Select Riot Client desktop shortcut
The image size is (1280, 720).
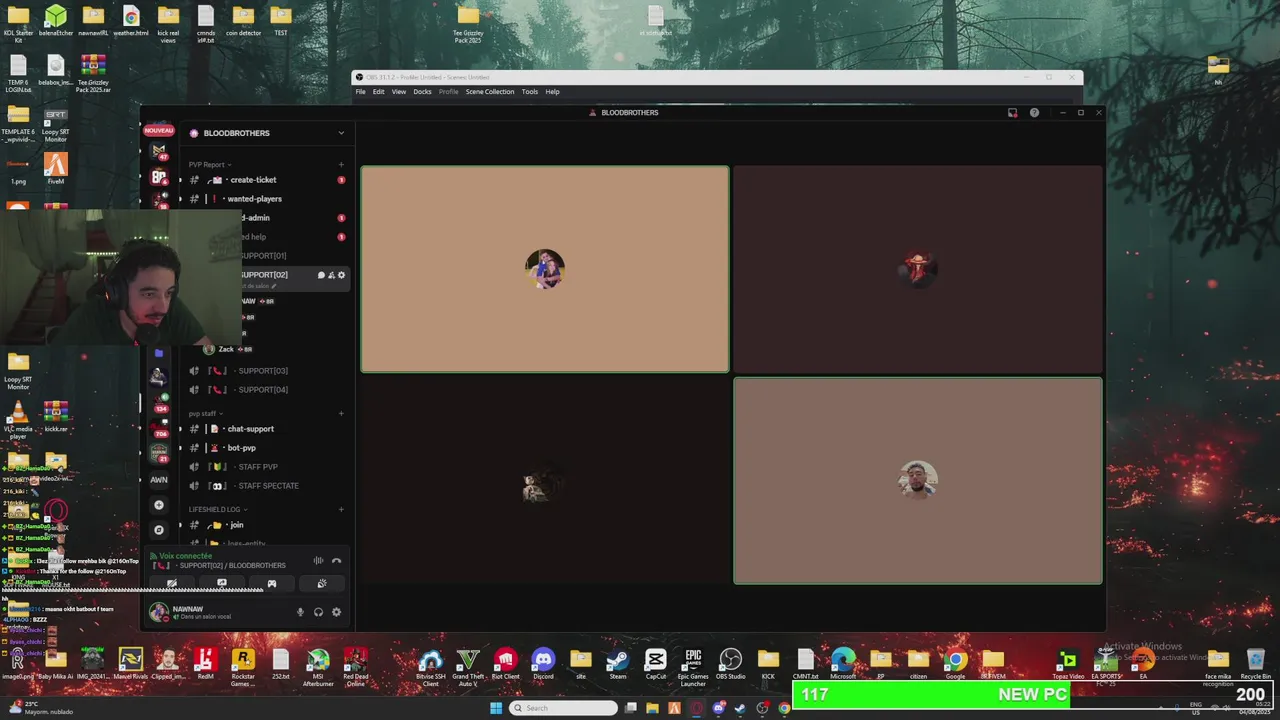pos(506,664)
